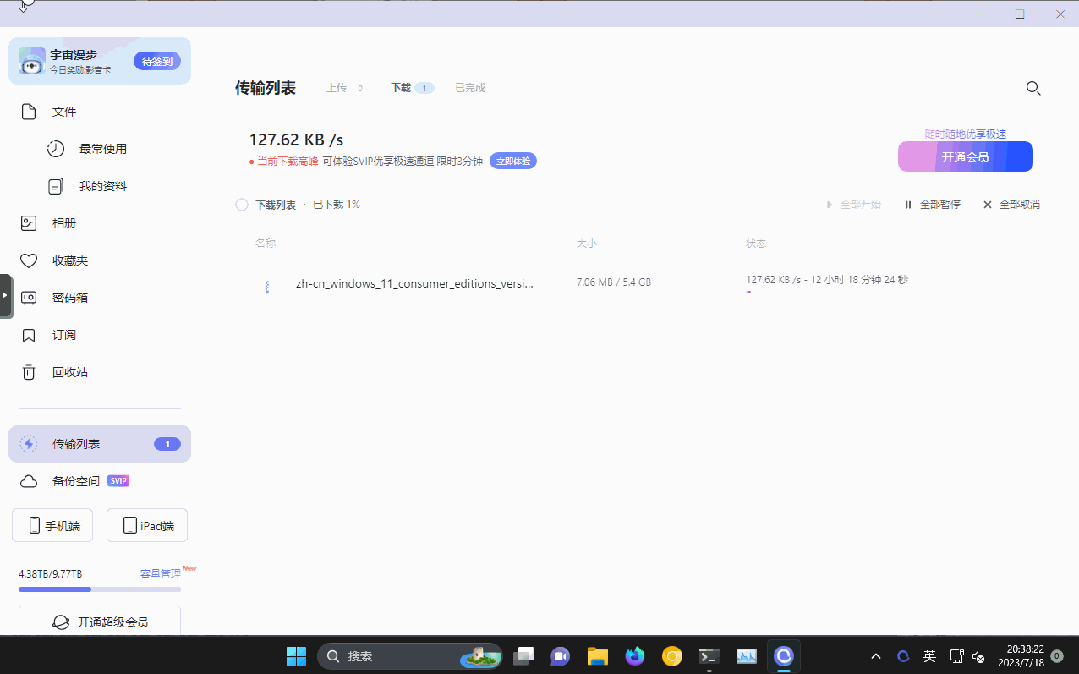1079x674 pixels.
Task: Expand the system tray hidden icons chevron
Action: pyautogui.click(x=876, y=656)
